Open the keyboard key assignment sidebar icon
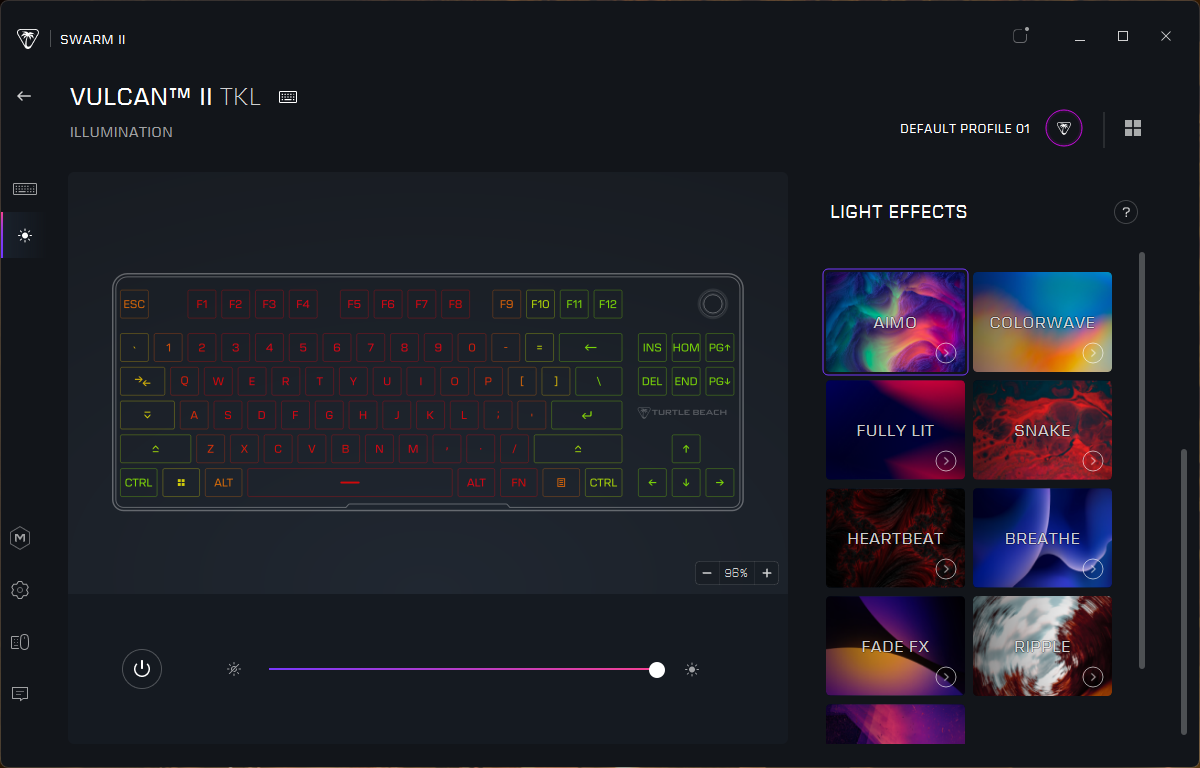 pos(25,189)
